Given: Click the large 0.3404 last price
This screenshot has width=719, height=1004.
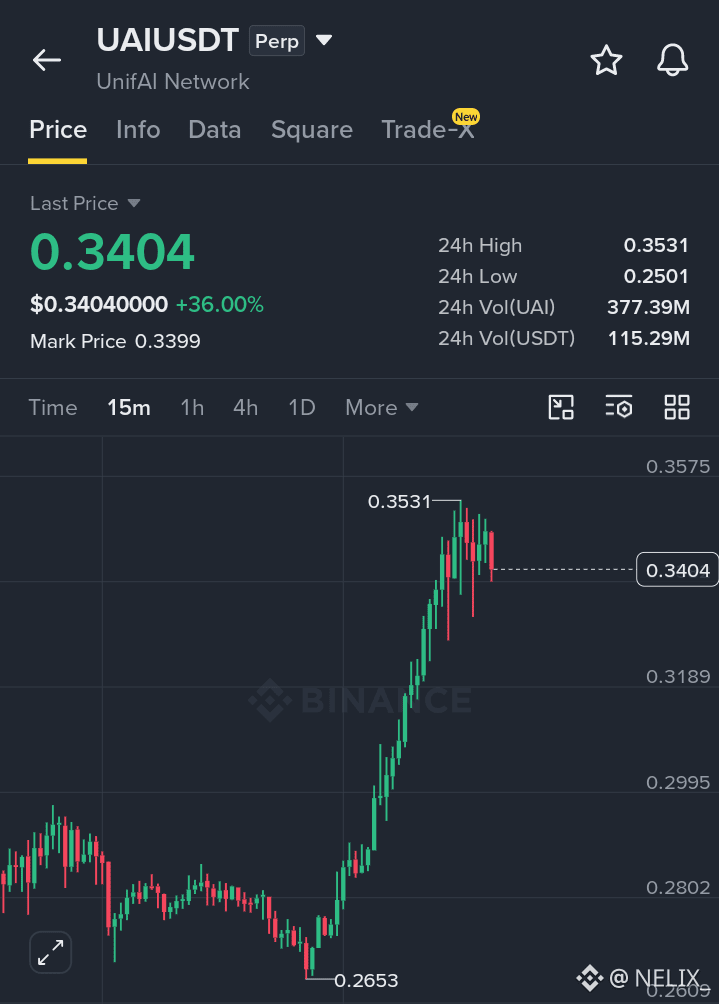Looking at the screenshot, I should pos(112,251).
